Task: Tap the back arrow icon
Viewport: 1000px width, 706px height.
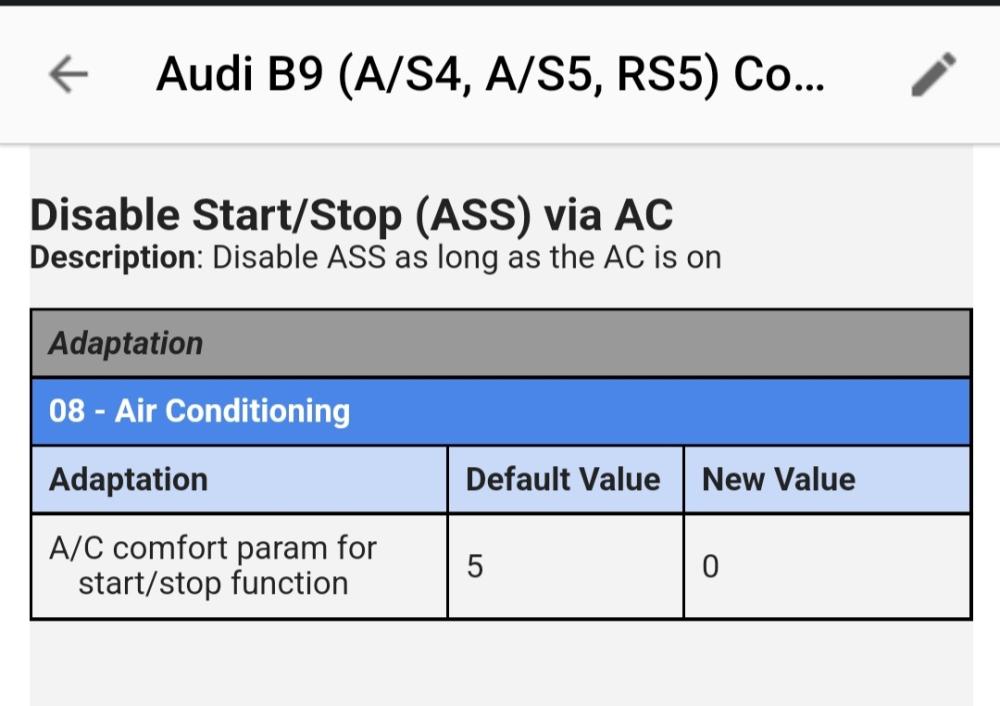Action: (x=68, y=74)
